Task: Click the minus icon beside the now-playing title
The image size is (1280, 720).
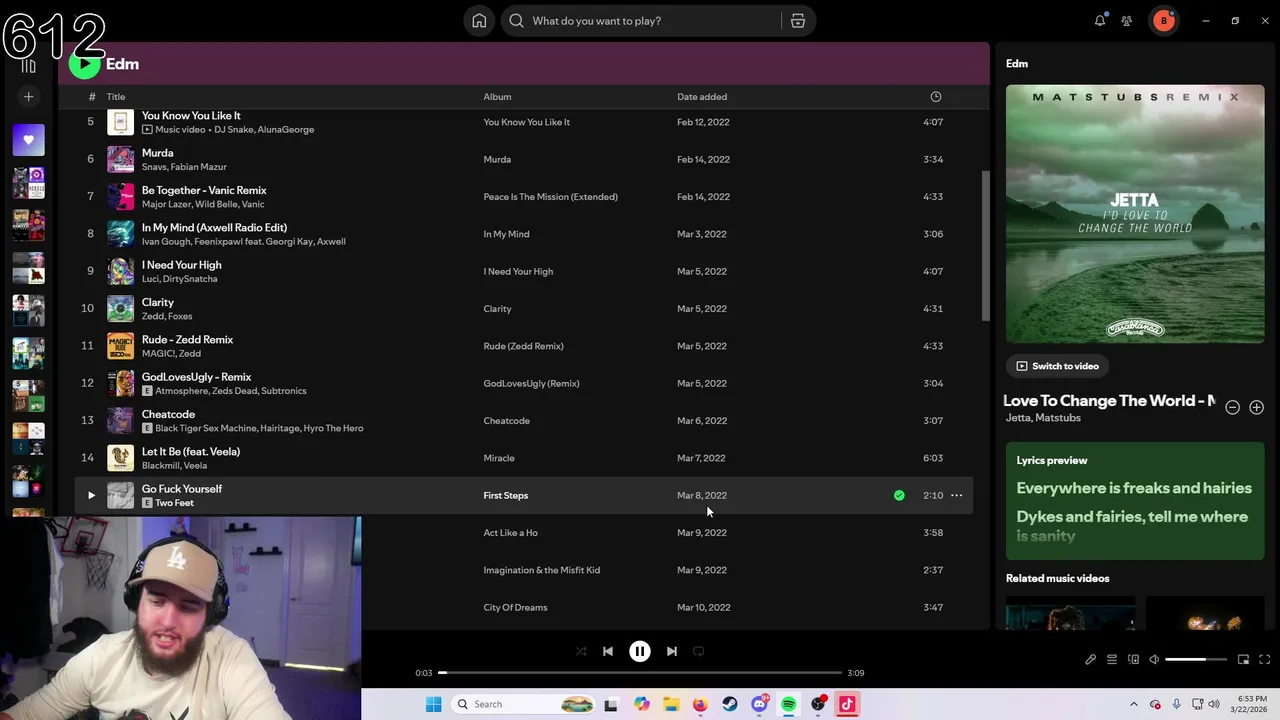Action: 1232,408
